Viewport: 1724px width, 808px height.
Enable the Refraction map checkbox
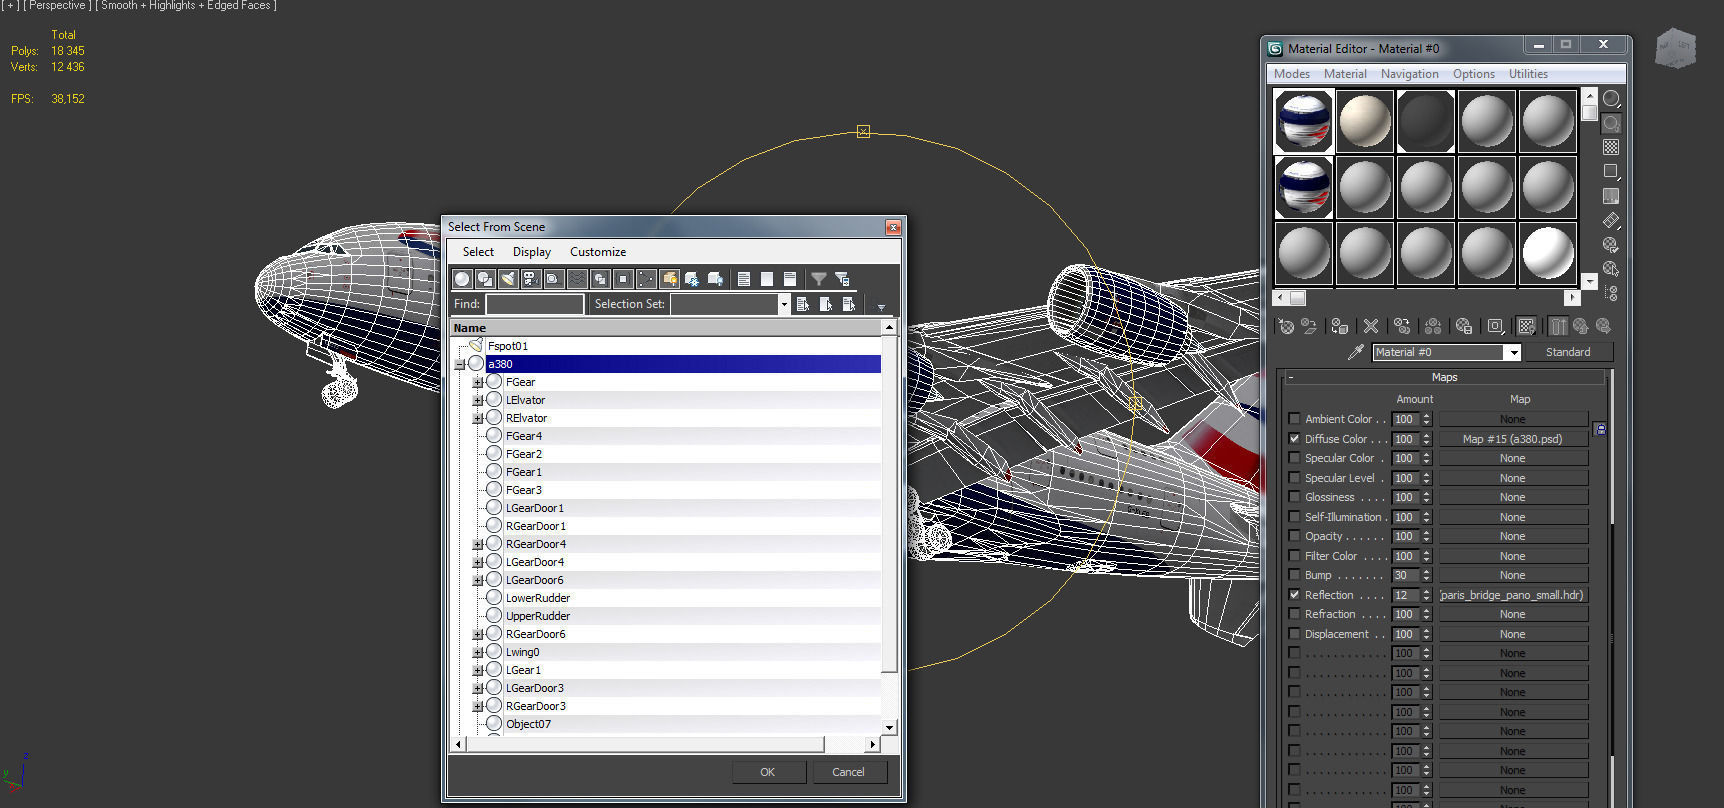[x=1295, y=614]
